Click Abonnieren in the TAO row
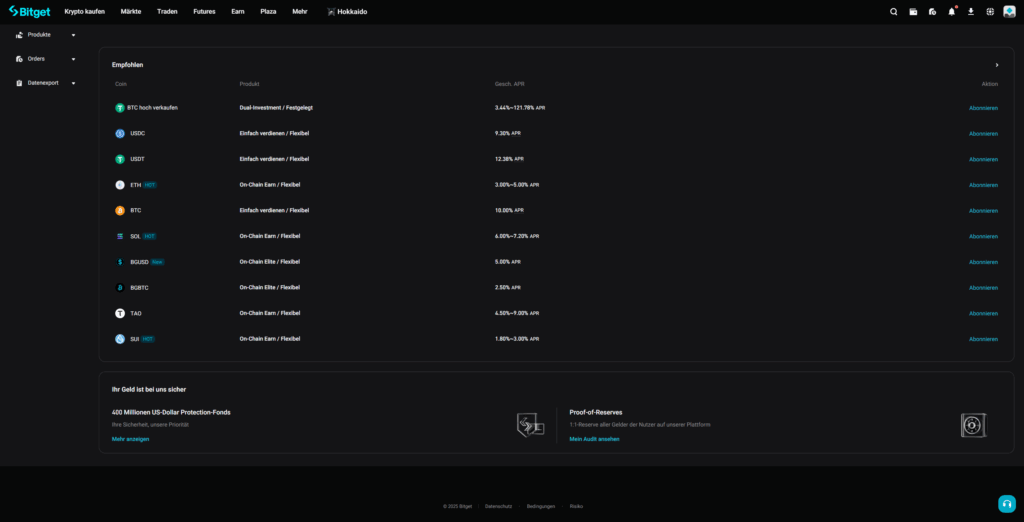Image resolution: width=1024 pixels, height=522 pixels. tap(983, 314)
